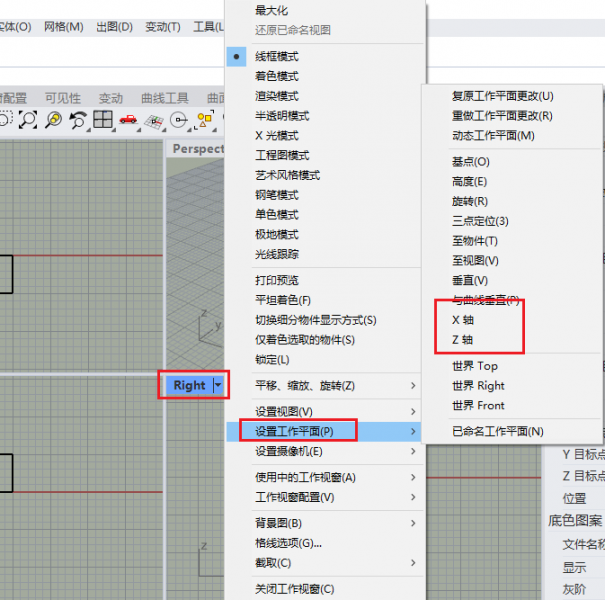Select 渲染模式 rendered display mode
This screenshot has width=605, height=600.
click(x=276, y=96)
